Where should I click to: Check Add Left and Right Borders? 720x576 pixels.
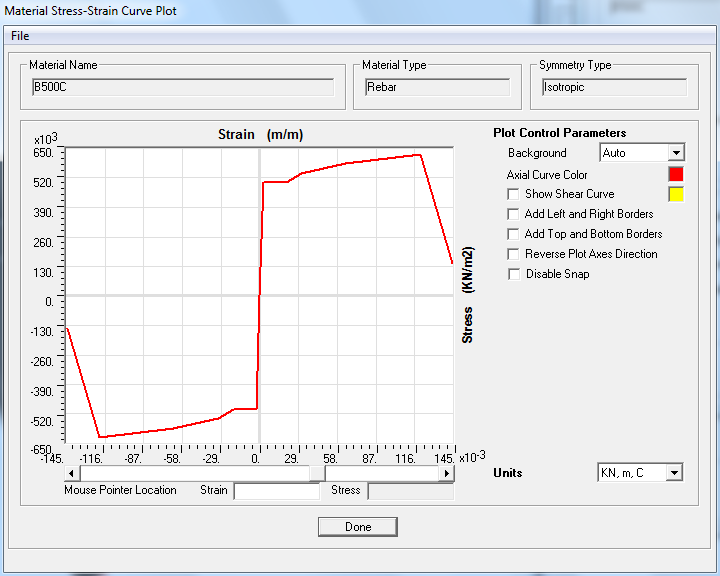(x=513, y=214)
